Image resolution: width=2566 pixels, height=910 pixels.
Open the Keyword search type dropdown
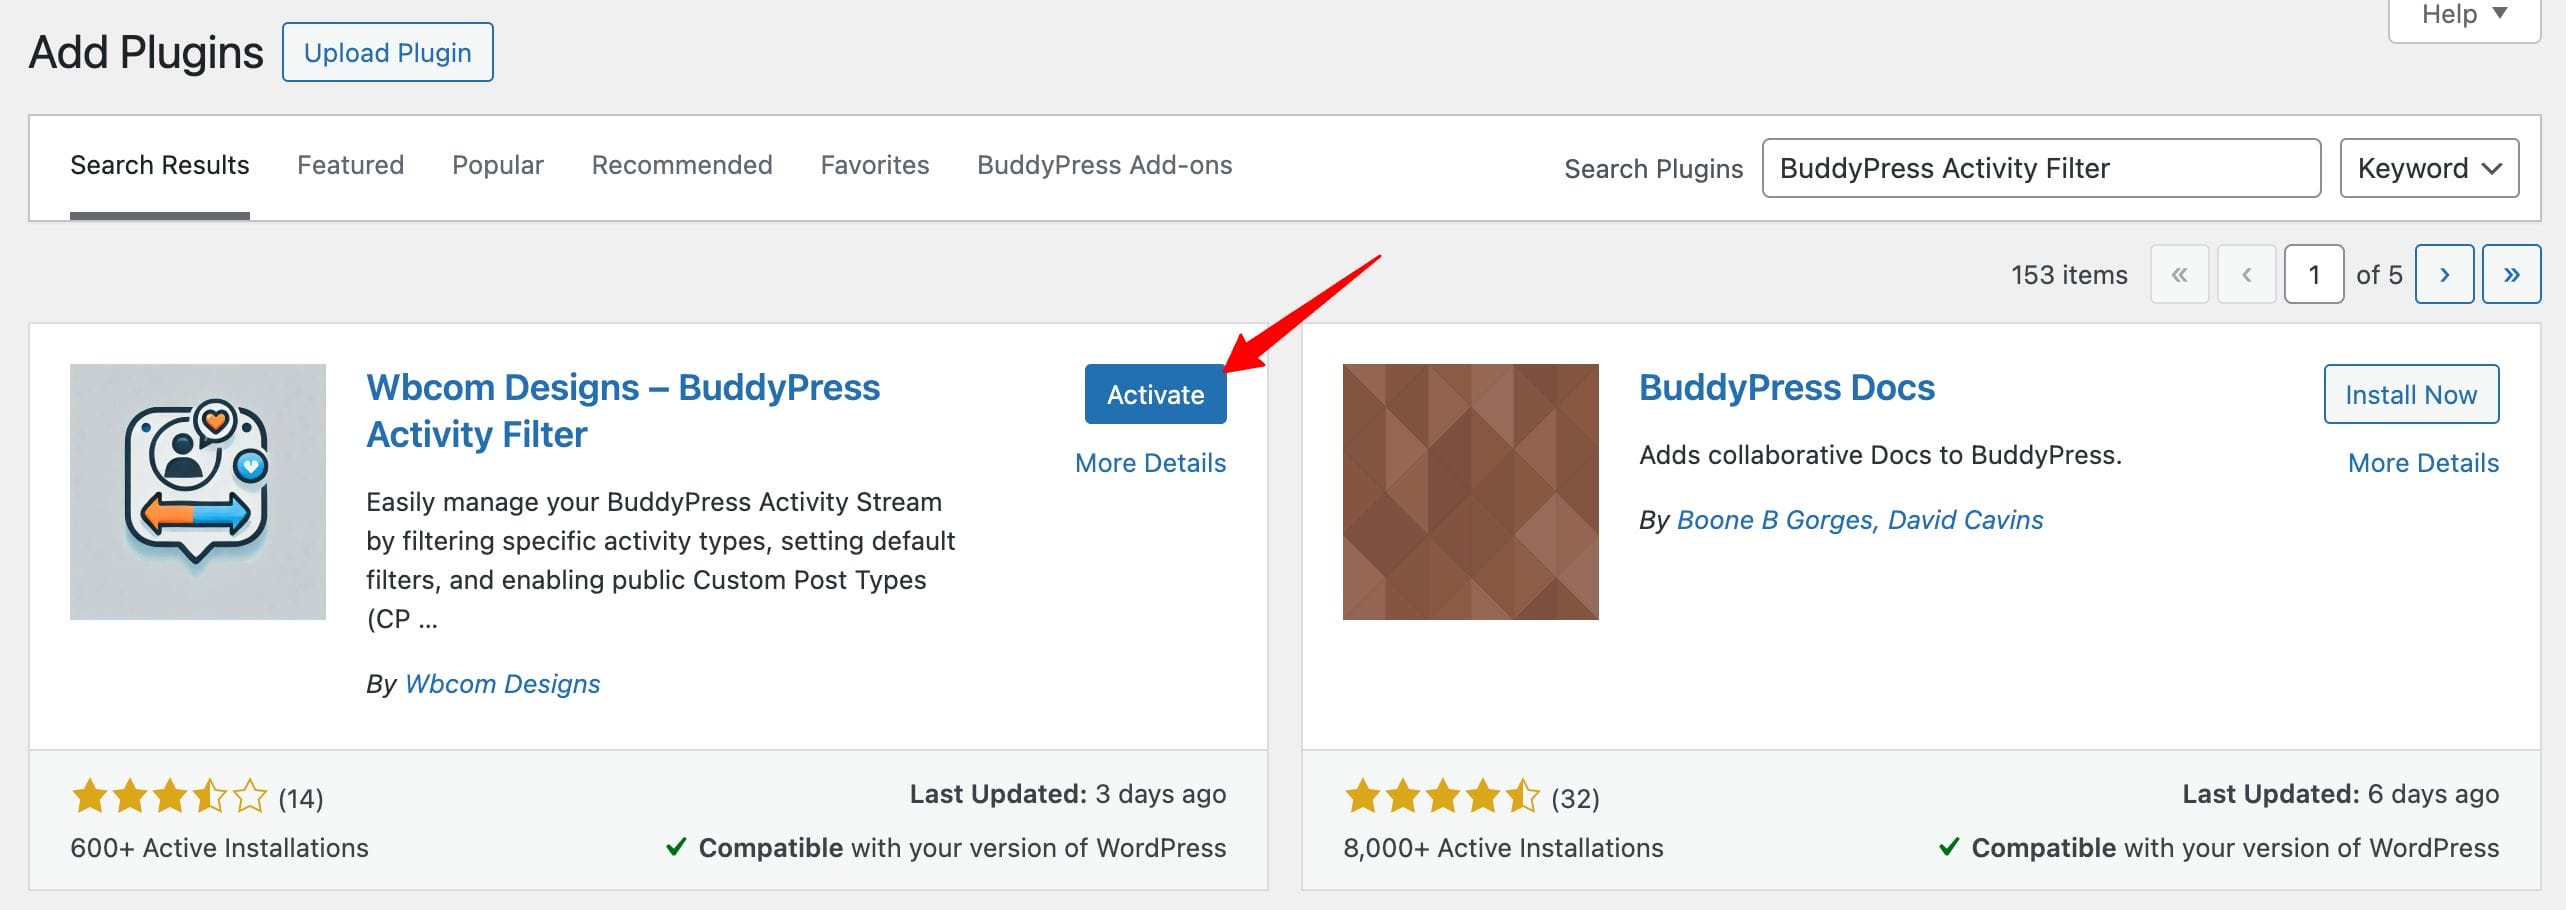pos(2428,168)
